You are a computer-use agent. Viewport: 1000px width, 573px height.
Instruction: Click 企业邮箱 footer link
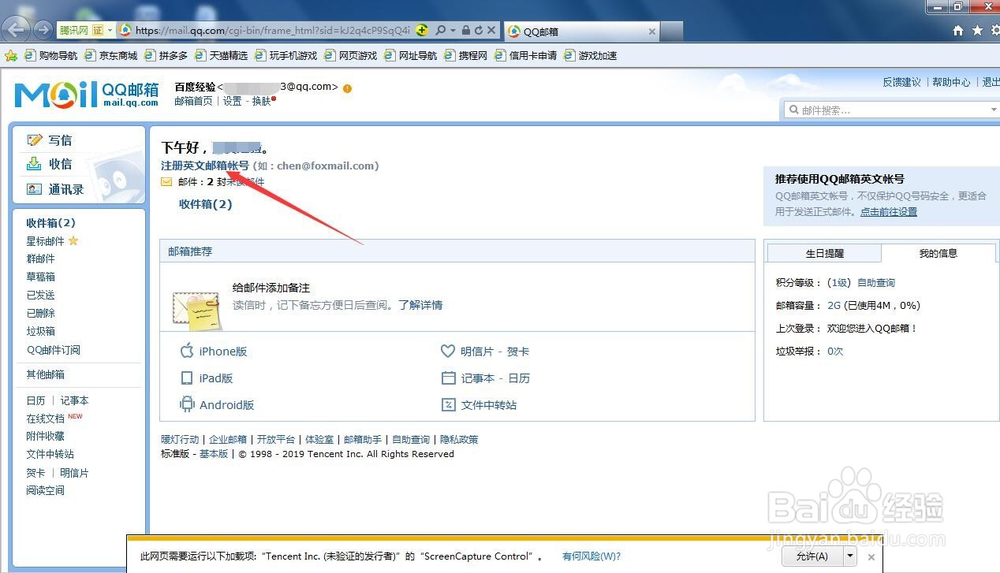click(x=228, y=439)
